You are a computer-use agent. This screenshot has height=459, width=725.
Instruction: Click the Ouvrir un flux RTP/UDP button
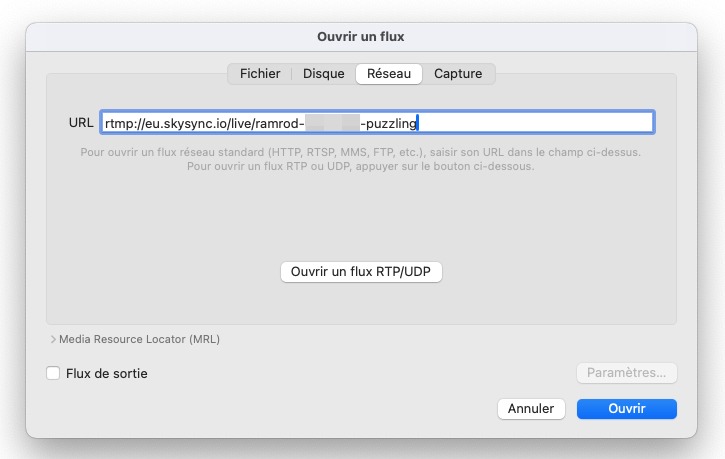361,272
